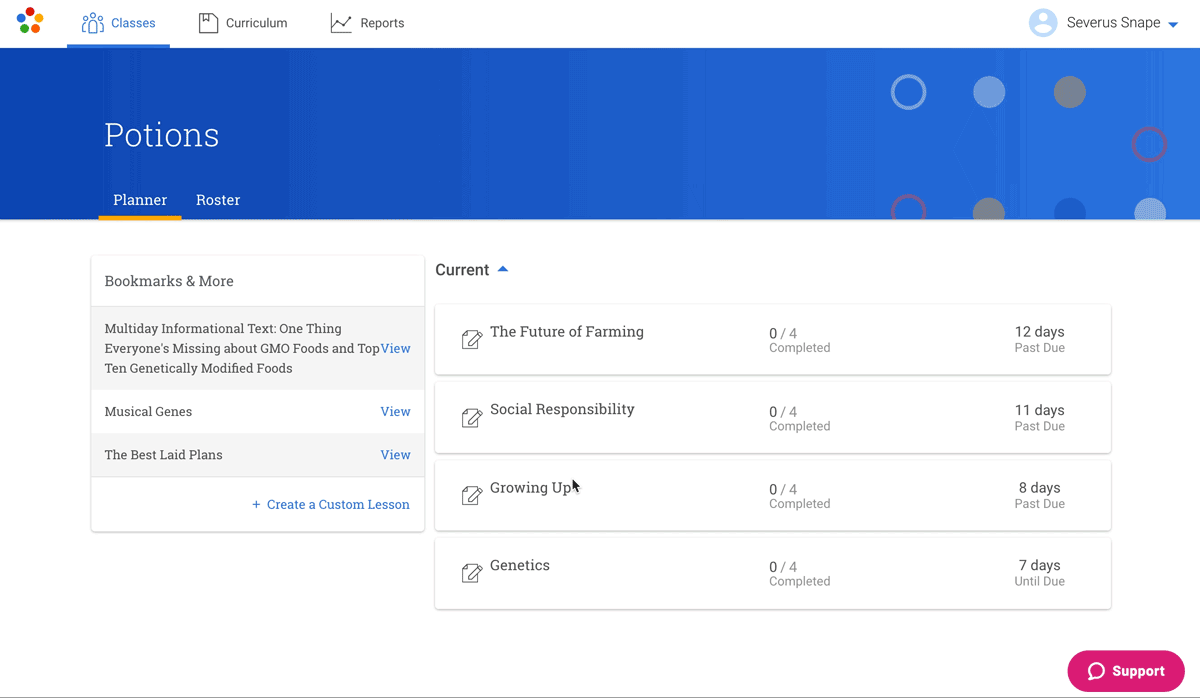Viewport: 1200px width, 698px height.
Task: Click the Support chat bubble icon
Action: 1096,671
